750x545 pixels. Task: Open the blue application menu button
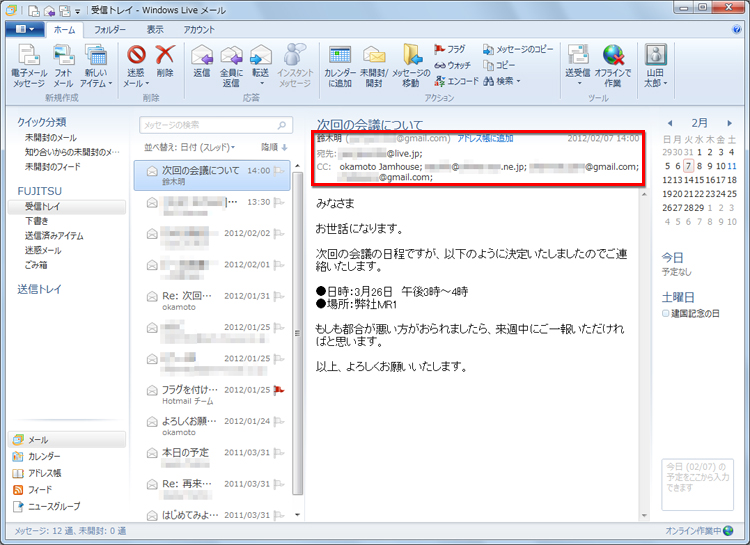pyautogui.click(x=25, y=29)
